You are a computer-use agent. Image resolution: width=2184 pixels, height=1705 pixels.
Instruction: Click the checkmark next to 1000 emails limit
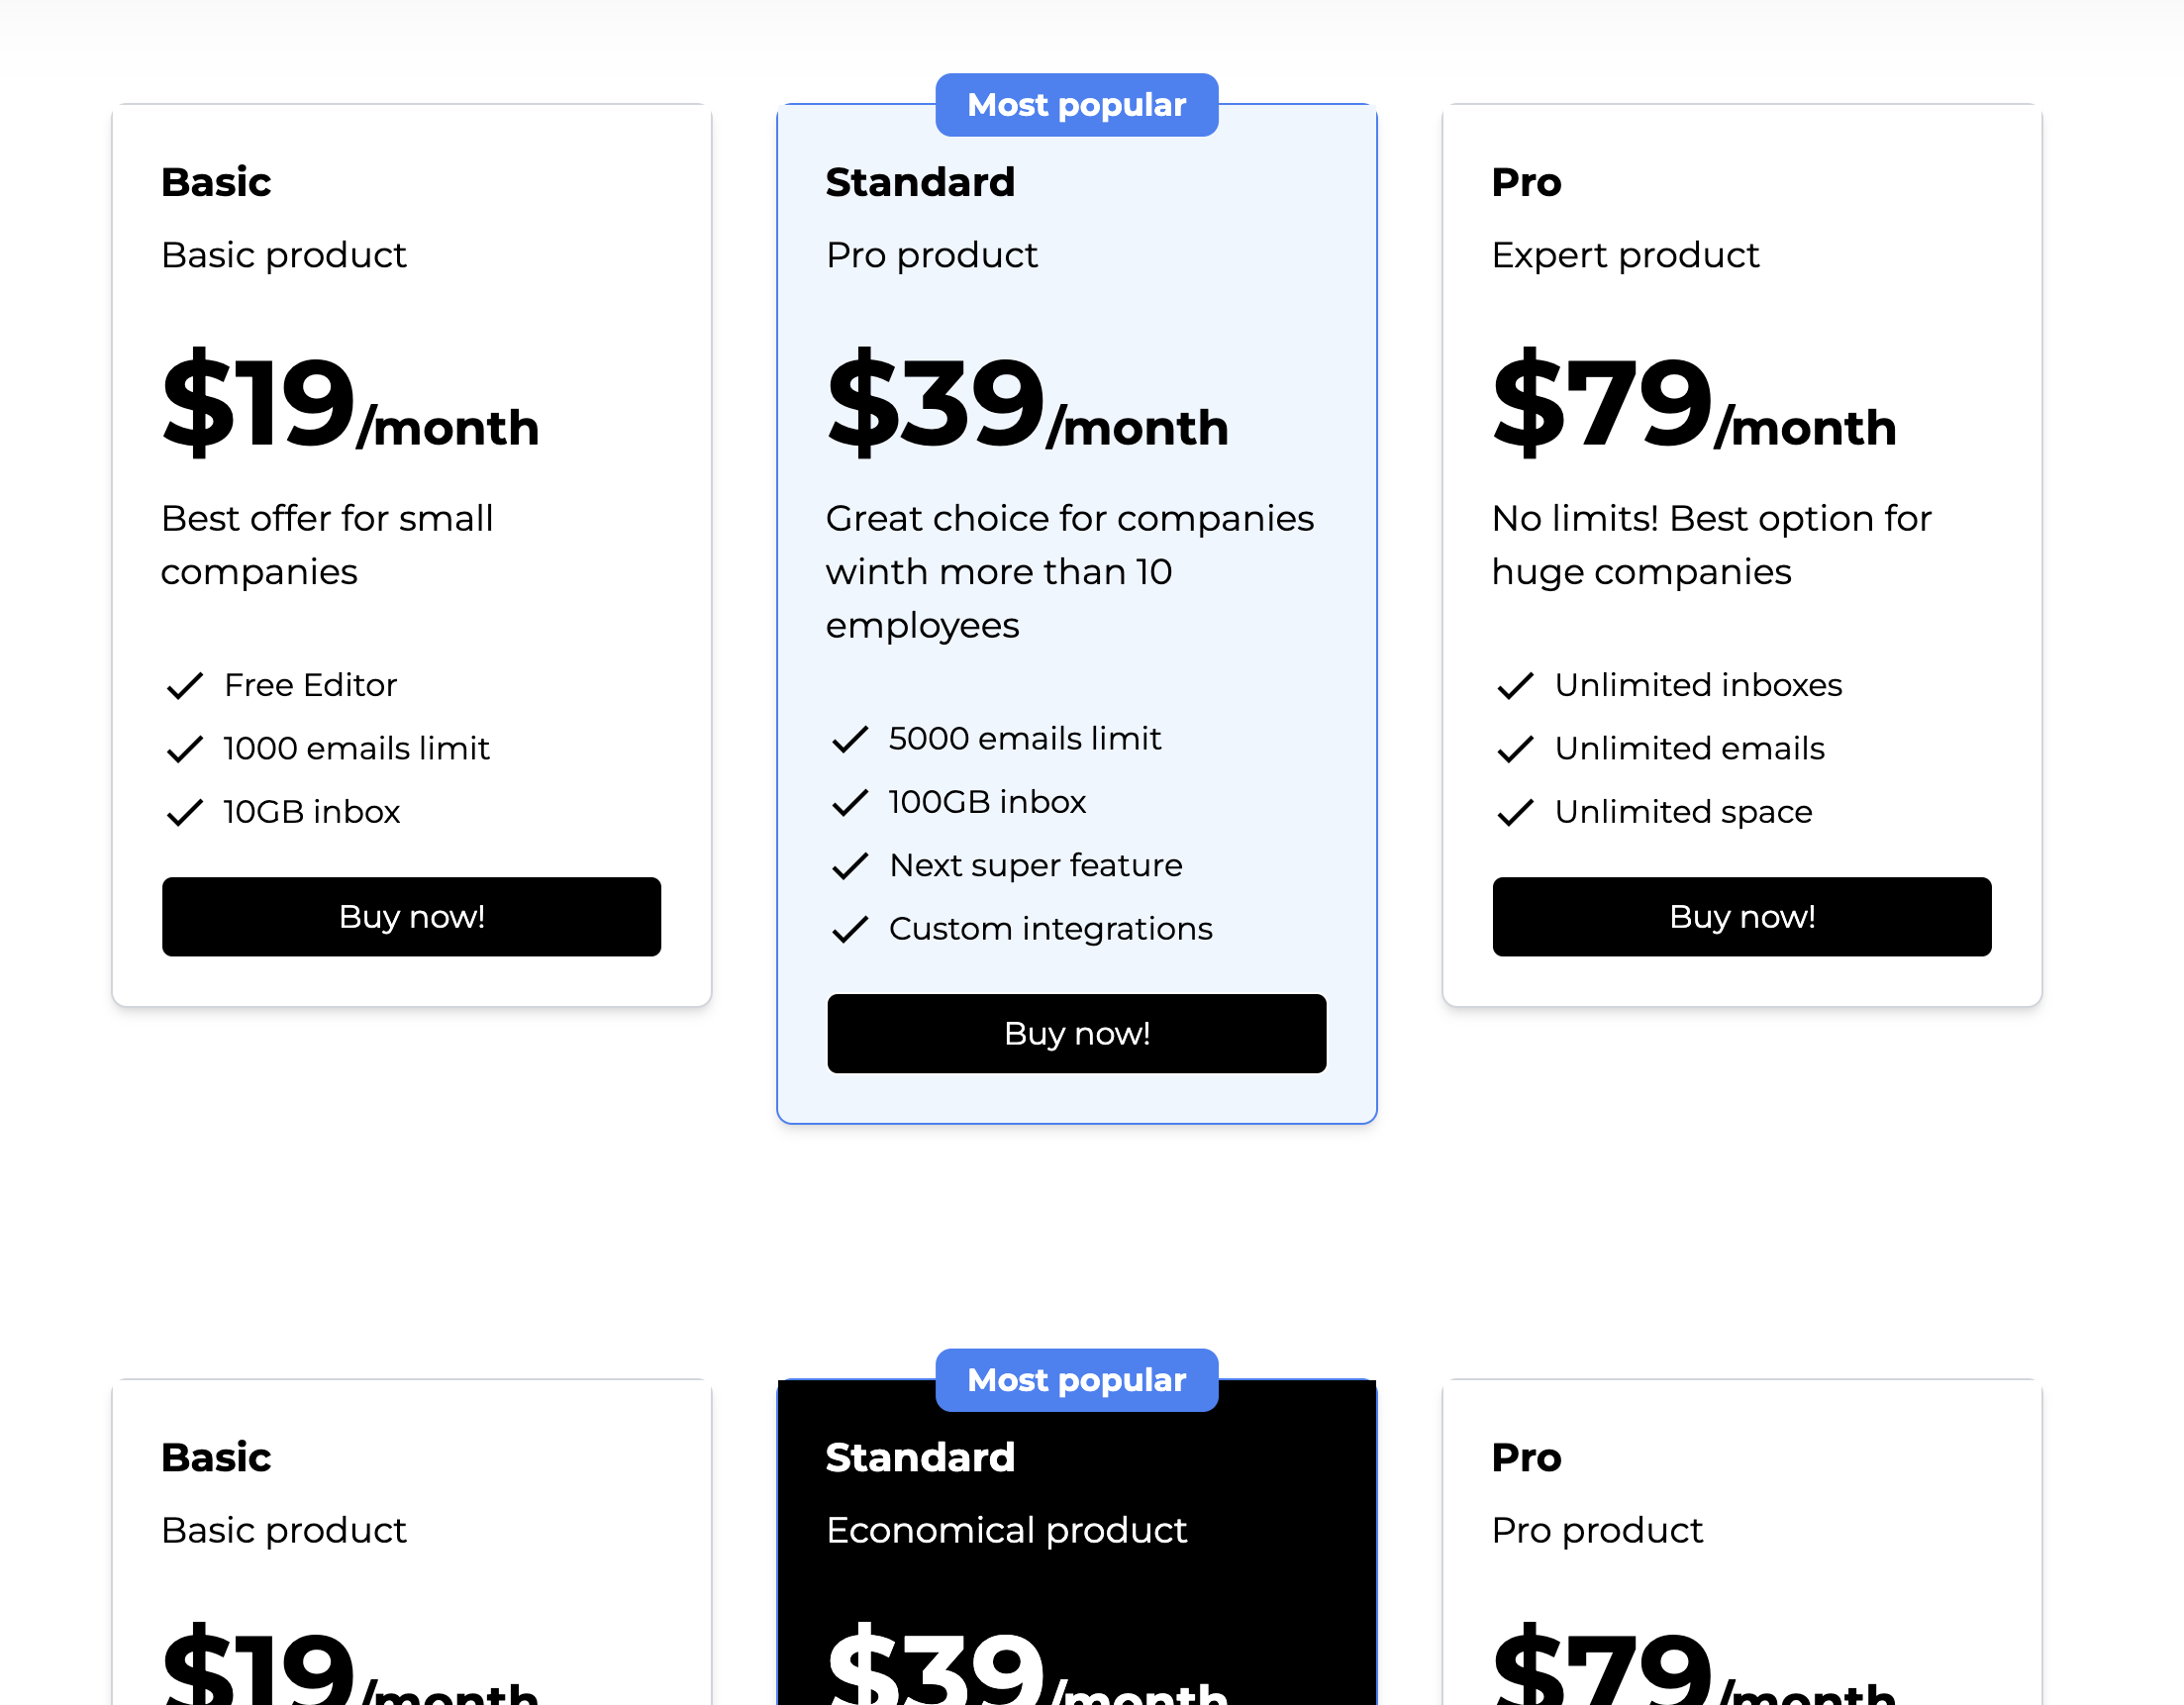tap(185, 749)
